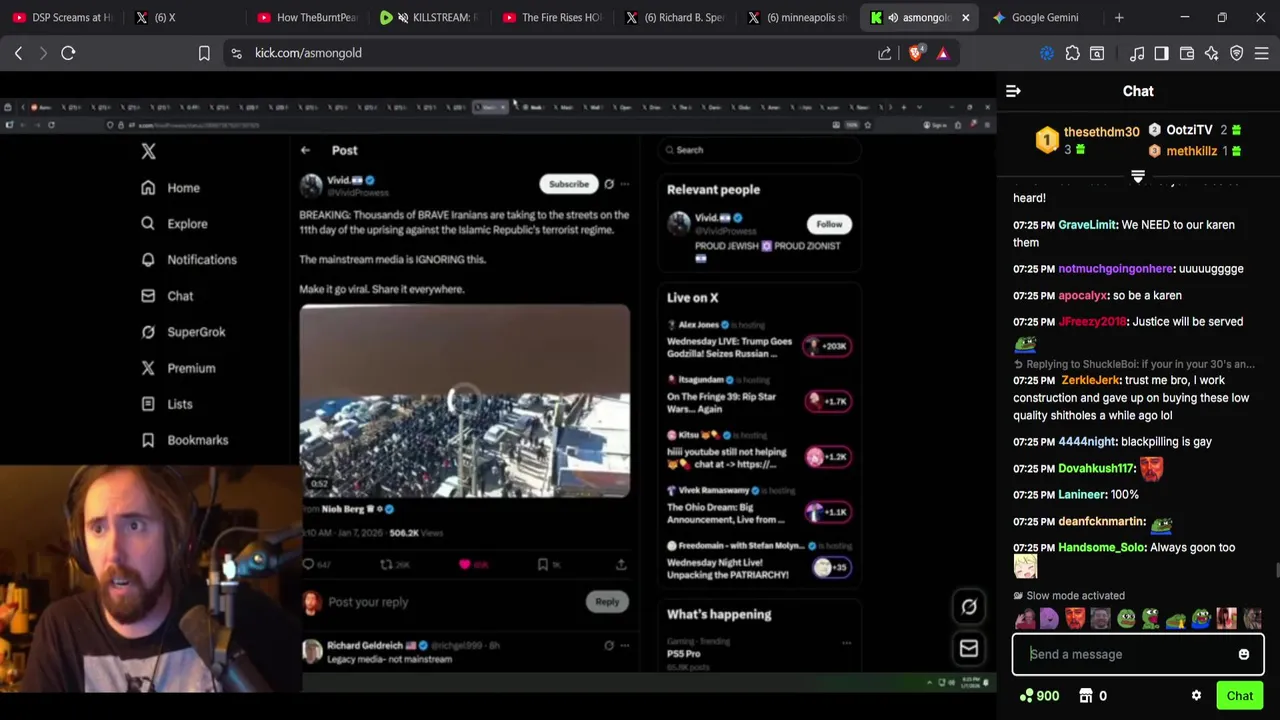The image size is (1280, 720).
Task: Open a new browser tab
Action: [x=1119, y=17]
